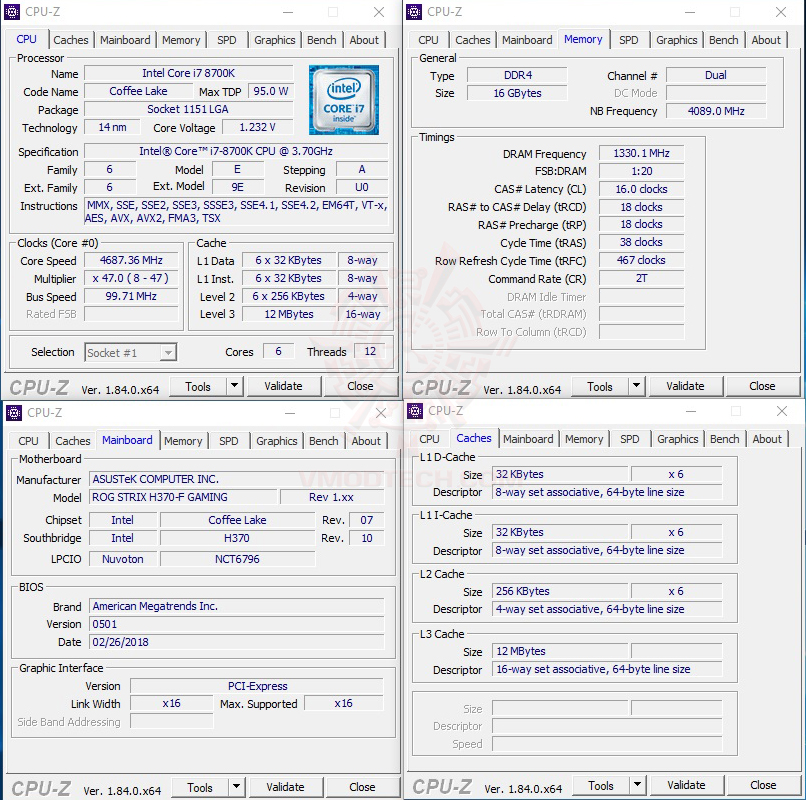Open the Graphics tab on the Memory window
The width and height of the screenshot is (806, 800).
(x=677, y=40)
